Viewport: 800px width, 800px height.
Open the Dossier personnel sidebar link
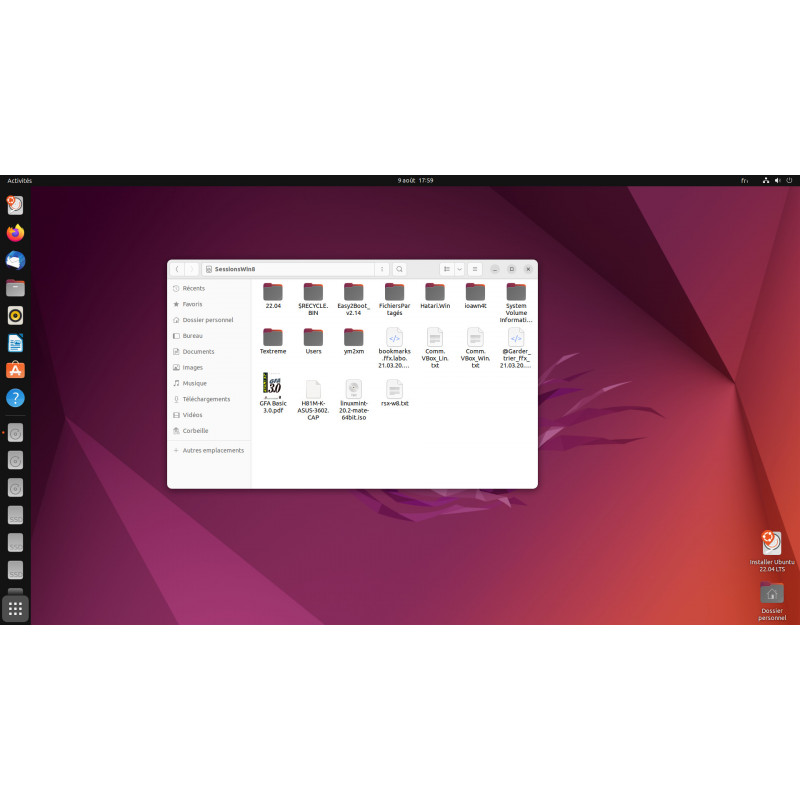207,320
